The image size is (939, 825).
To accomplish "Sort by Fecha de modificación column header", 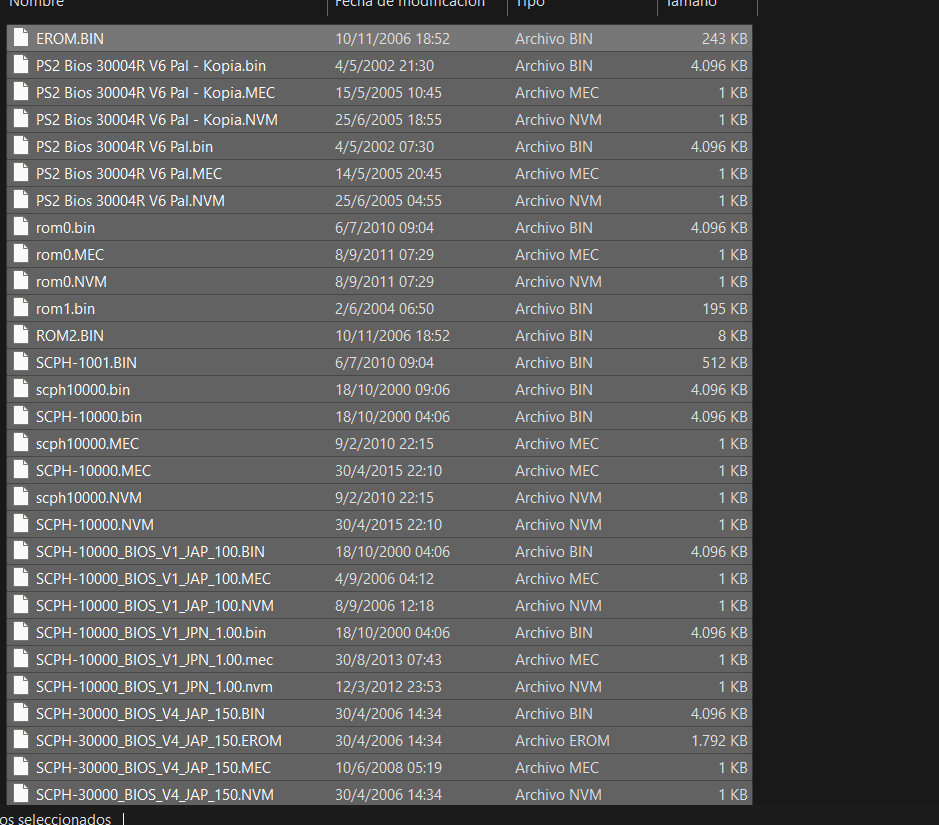I will click(x=410, y=4).
